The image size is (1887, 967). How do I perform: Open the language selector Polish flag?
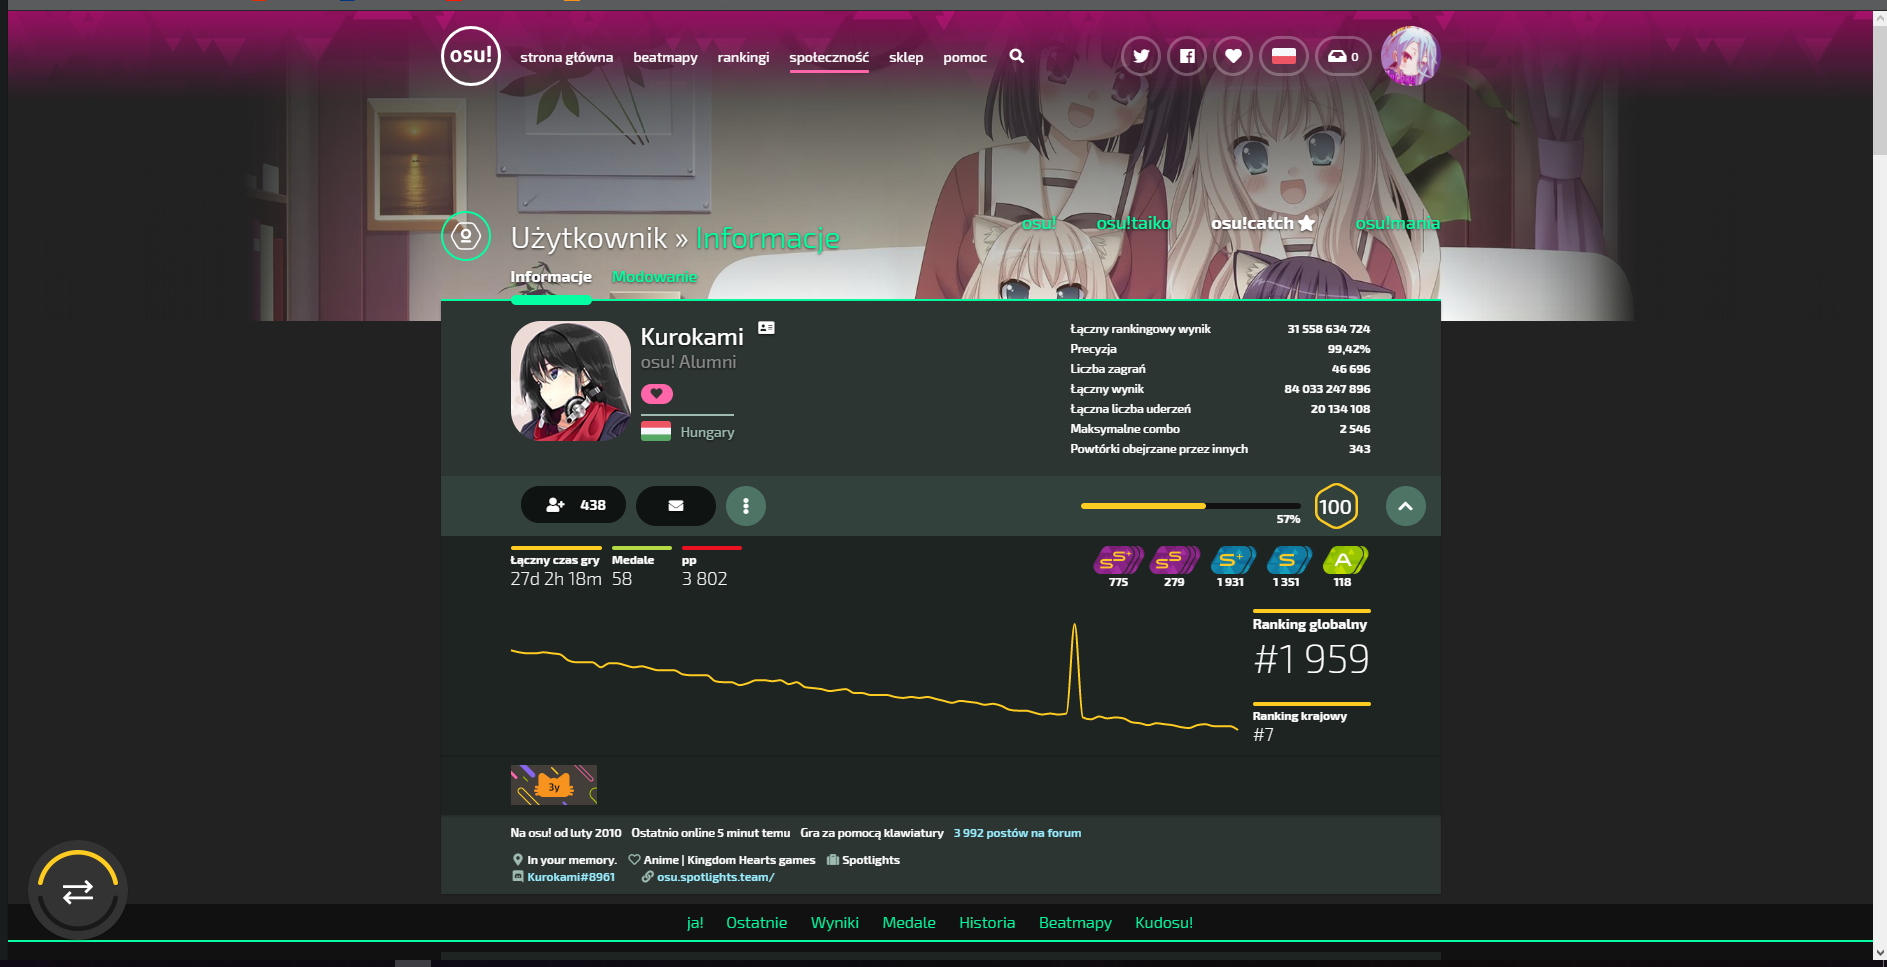pos(1283,57)
